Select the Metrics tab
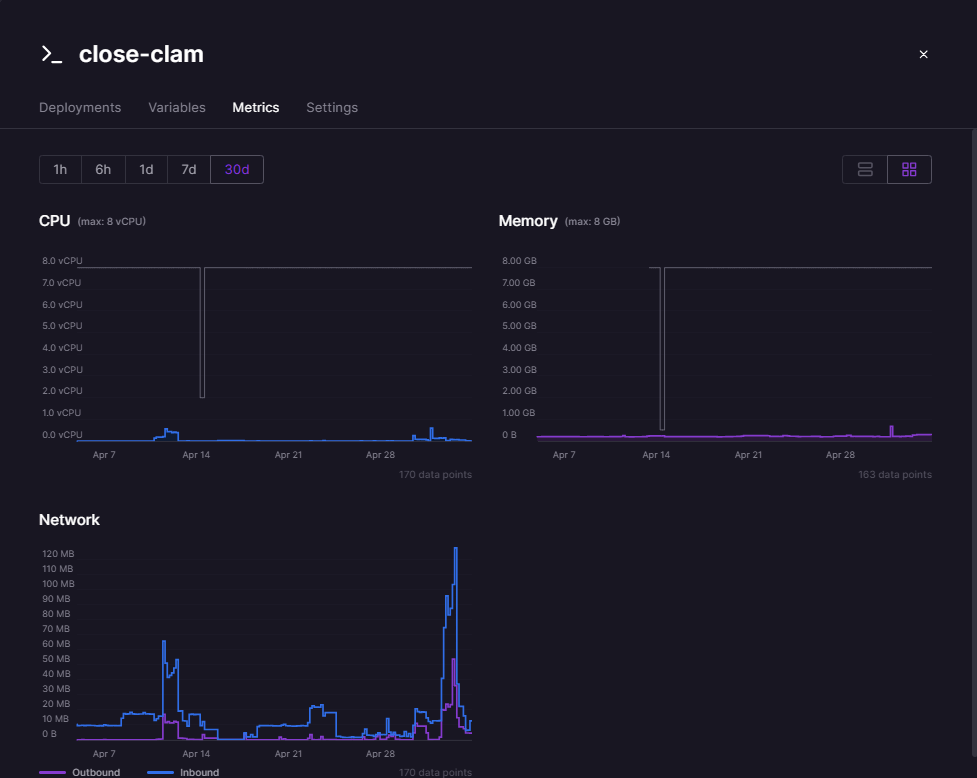The height and width of the screenshot is (778, 977). (255, 107)
